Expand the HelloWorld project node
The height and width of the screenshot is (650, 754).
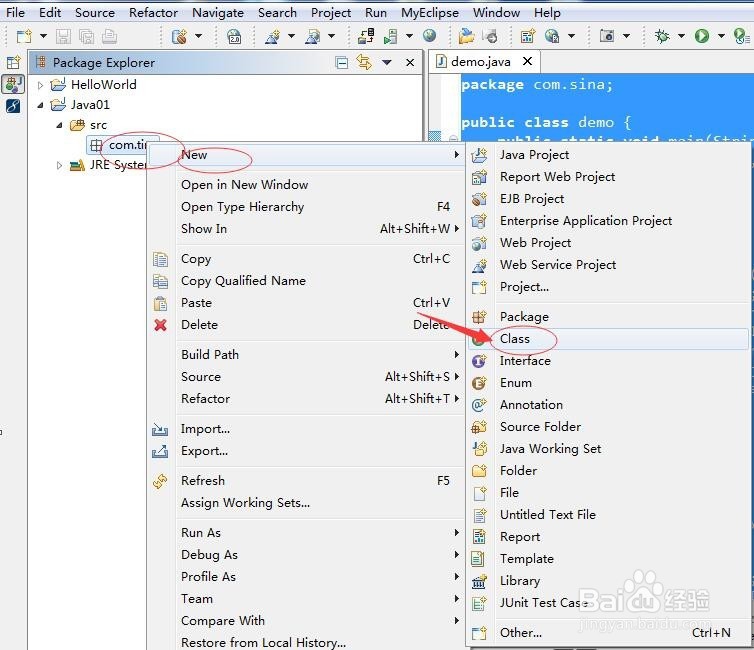click(x=40, y=85)
